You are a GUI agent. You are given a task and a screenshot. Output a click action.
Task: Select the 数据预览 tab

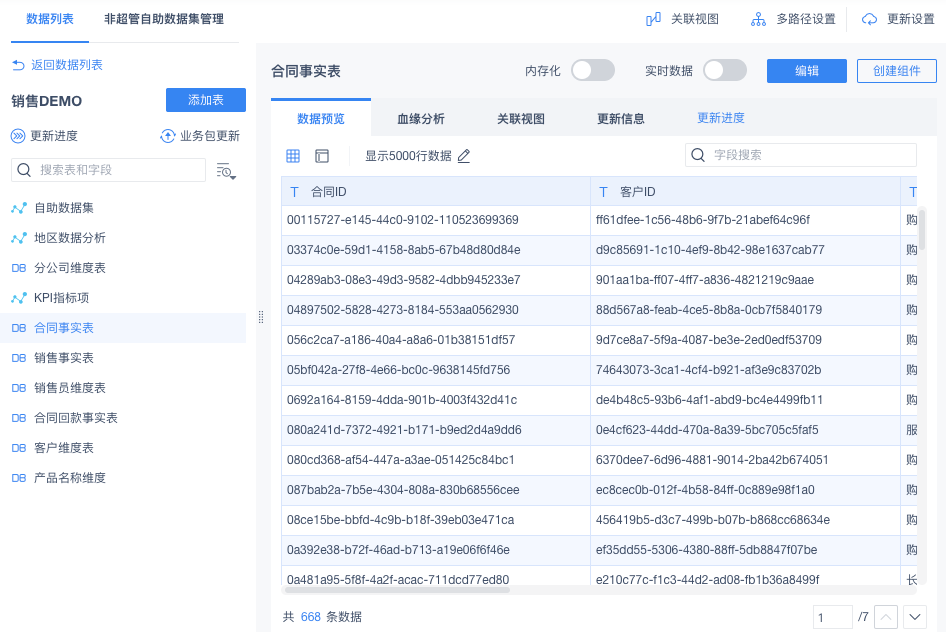[321, 119]
